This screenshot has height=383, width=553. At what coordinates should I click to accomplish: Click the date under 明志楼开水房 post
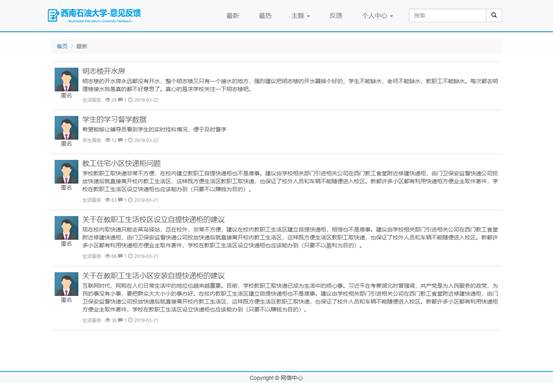pos(146,100)
